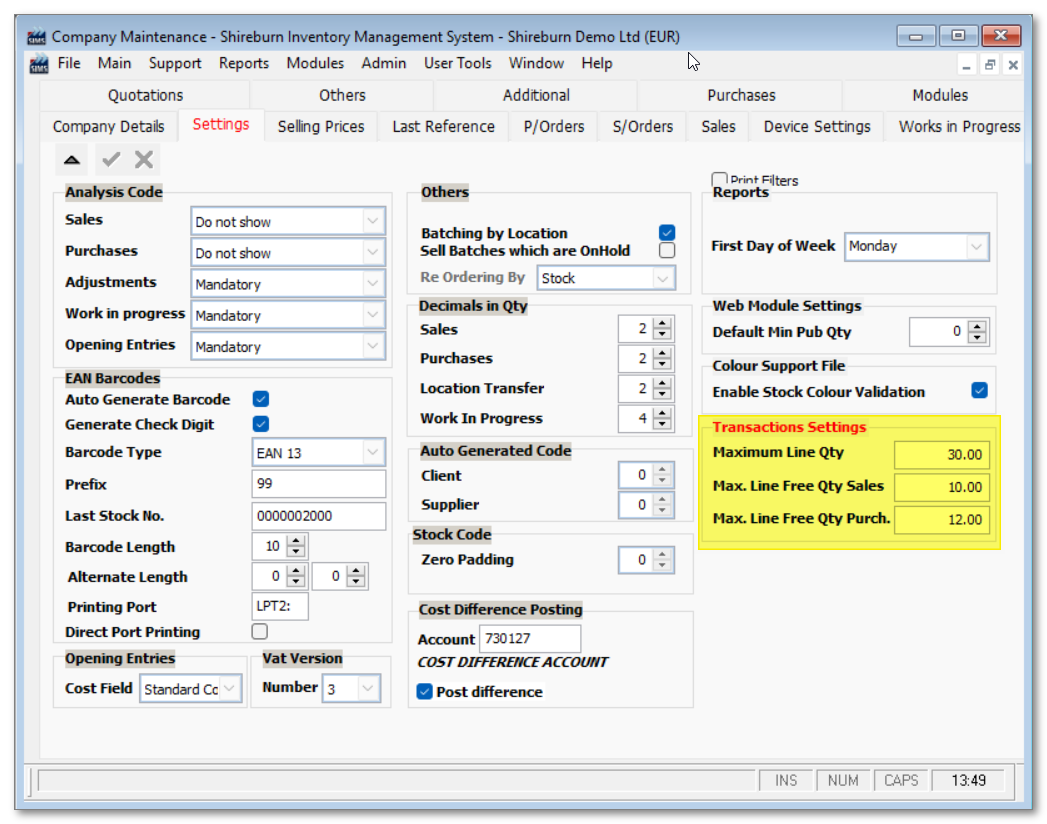The height and width of the screenshot is (824, 1047).
Task: Switch to Company Details tab
Action: [108, 126]
